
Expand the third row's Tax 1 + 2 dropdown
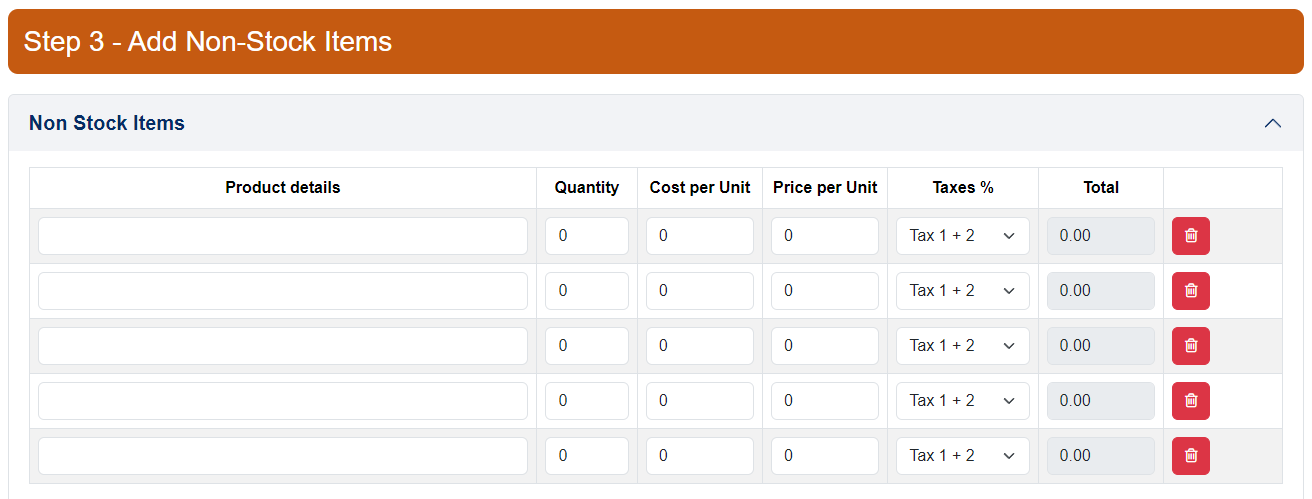pos(962,346)
